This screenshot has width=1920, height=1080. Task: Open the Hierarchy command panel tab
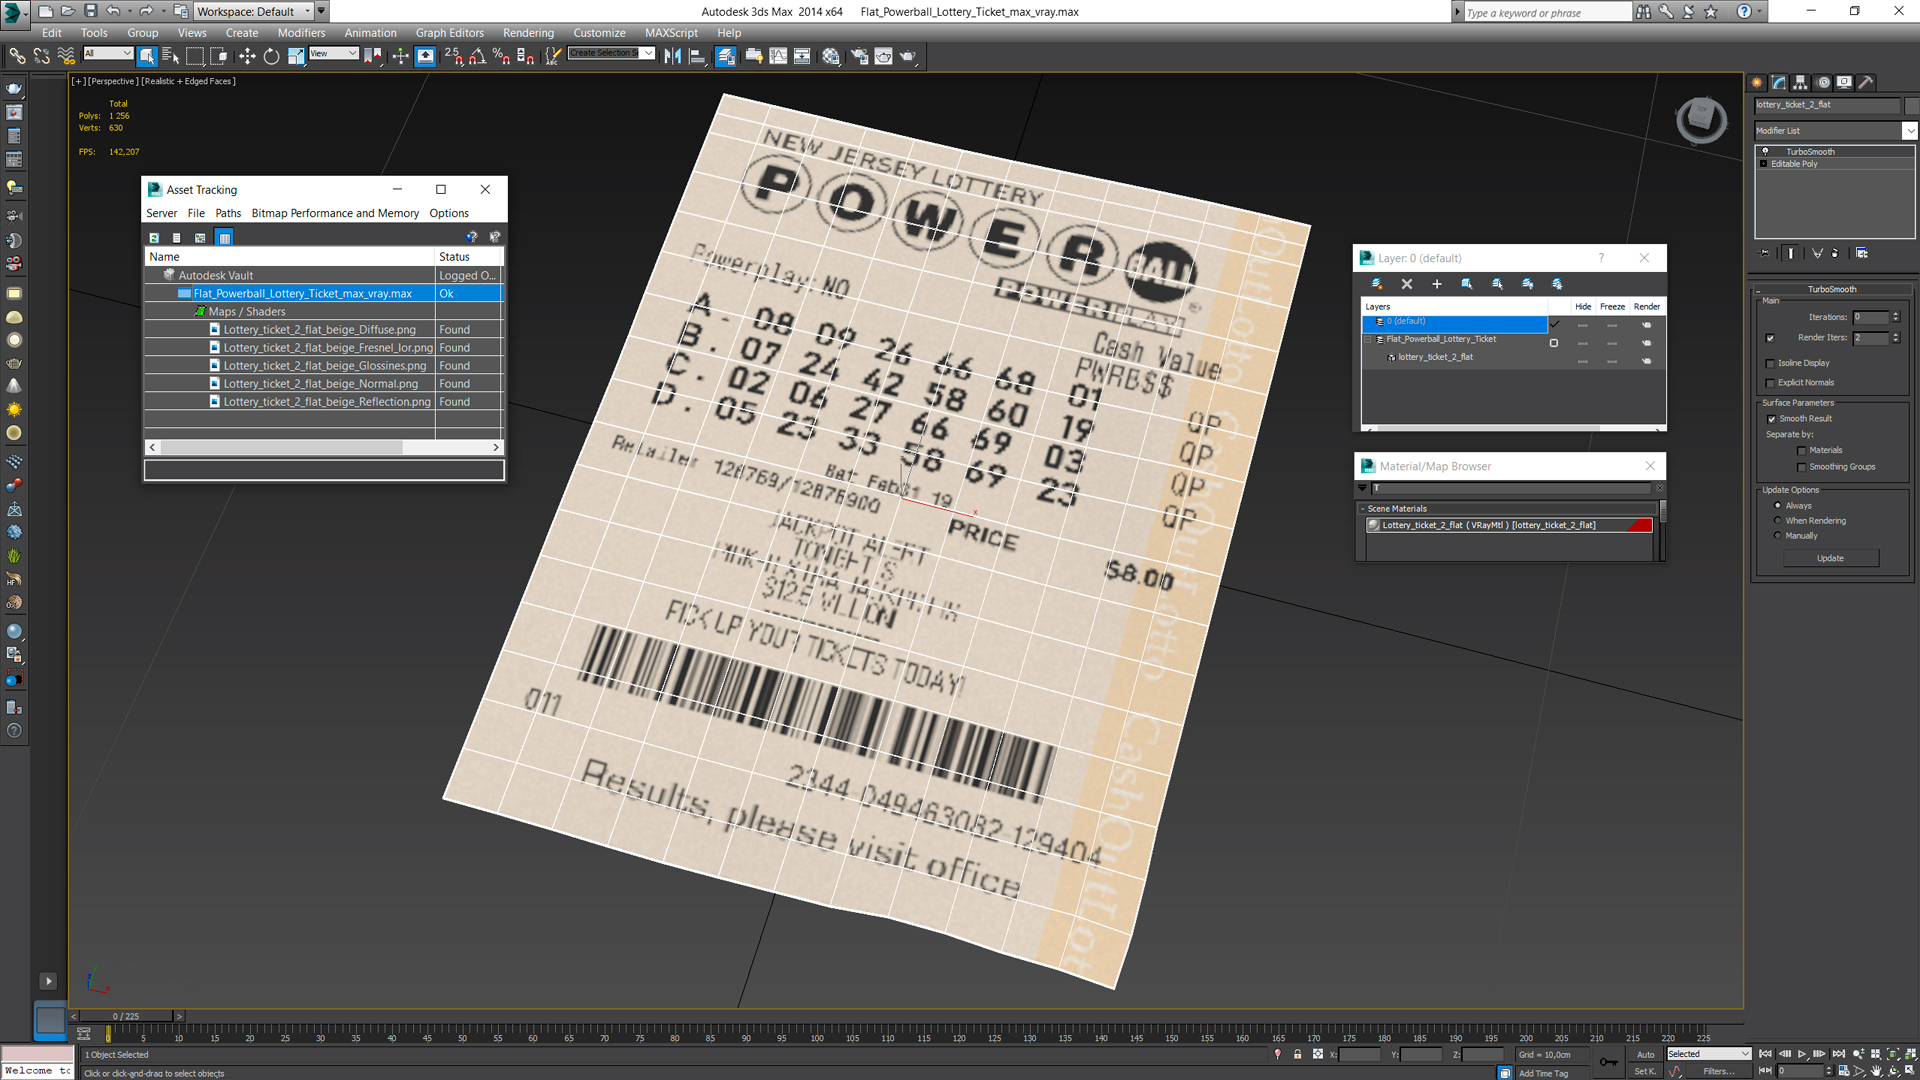(x=1800, y=83)
